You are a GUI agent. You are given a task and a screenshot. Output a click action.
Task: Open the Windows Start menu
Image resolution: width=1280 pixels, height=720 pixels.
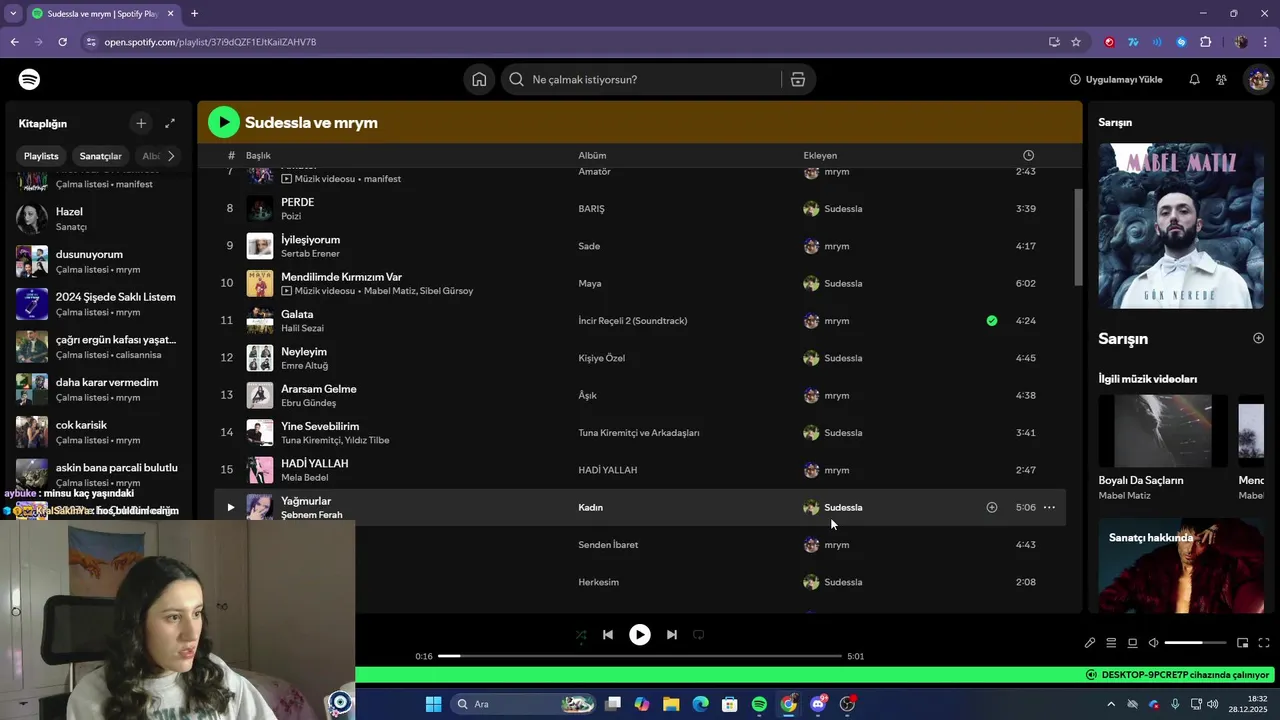click(433, 704)
